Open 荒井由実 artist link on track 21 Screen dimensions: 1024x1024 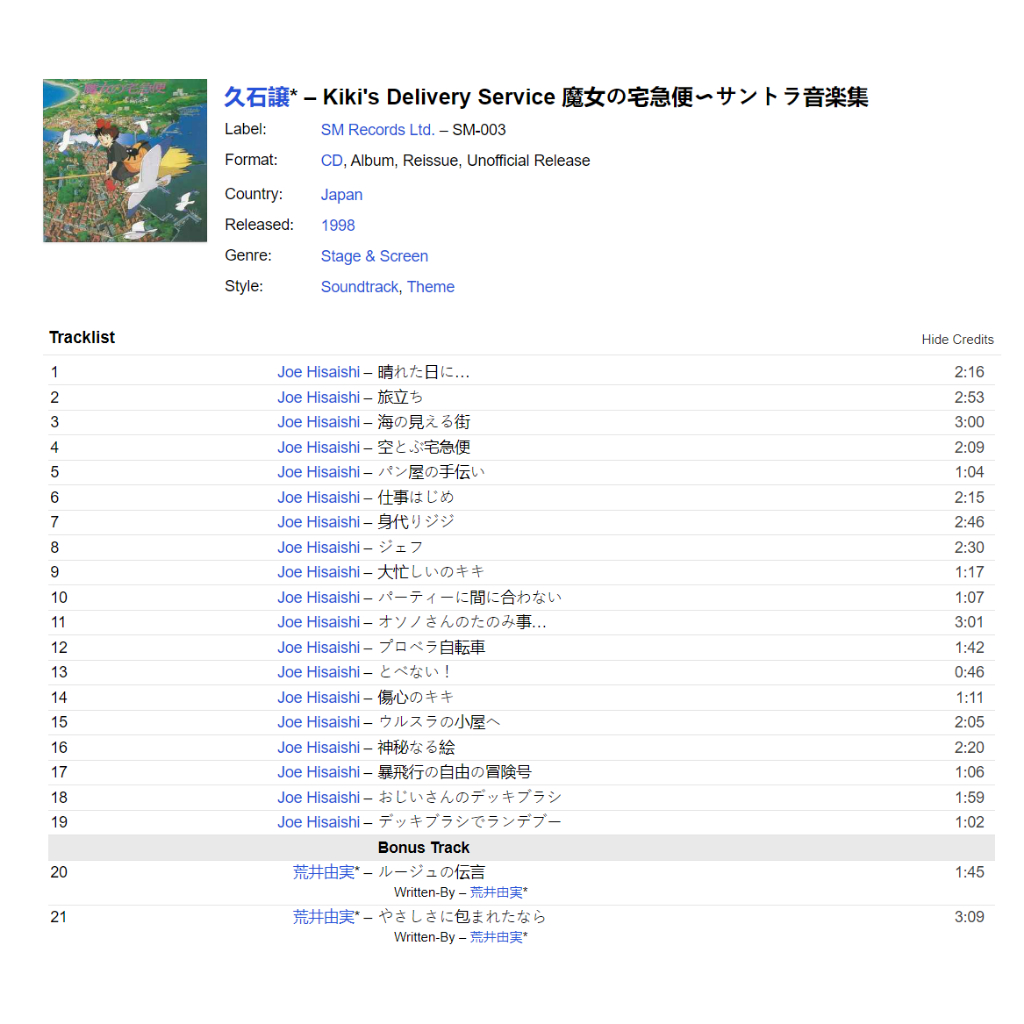(x=324, y=916)
